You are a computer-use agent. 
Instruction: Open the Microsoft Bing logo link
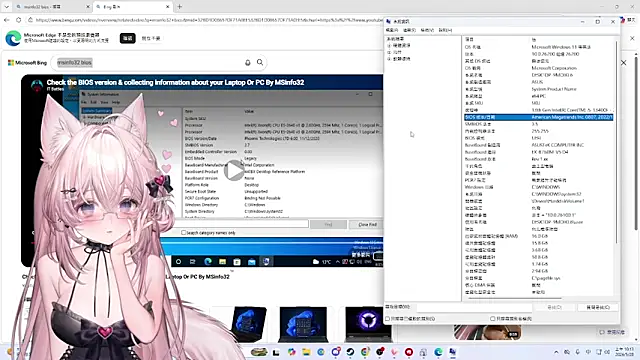click(x=27, y=63)
